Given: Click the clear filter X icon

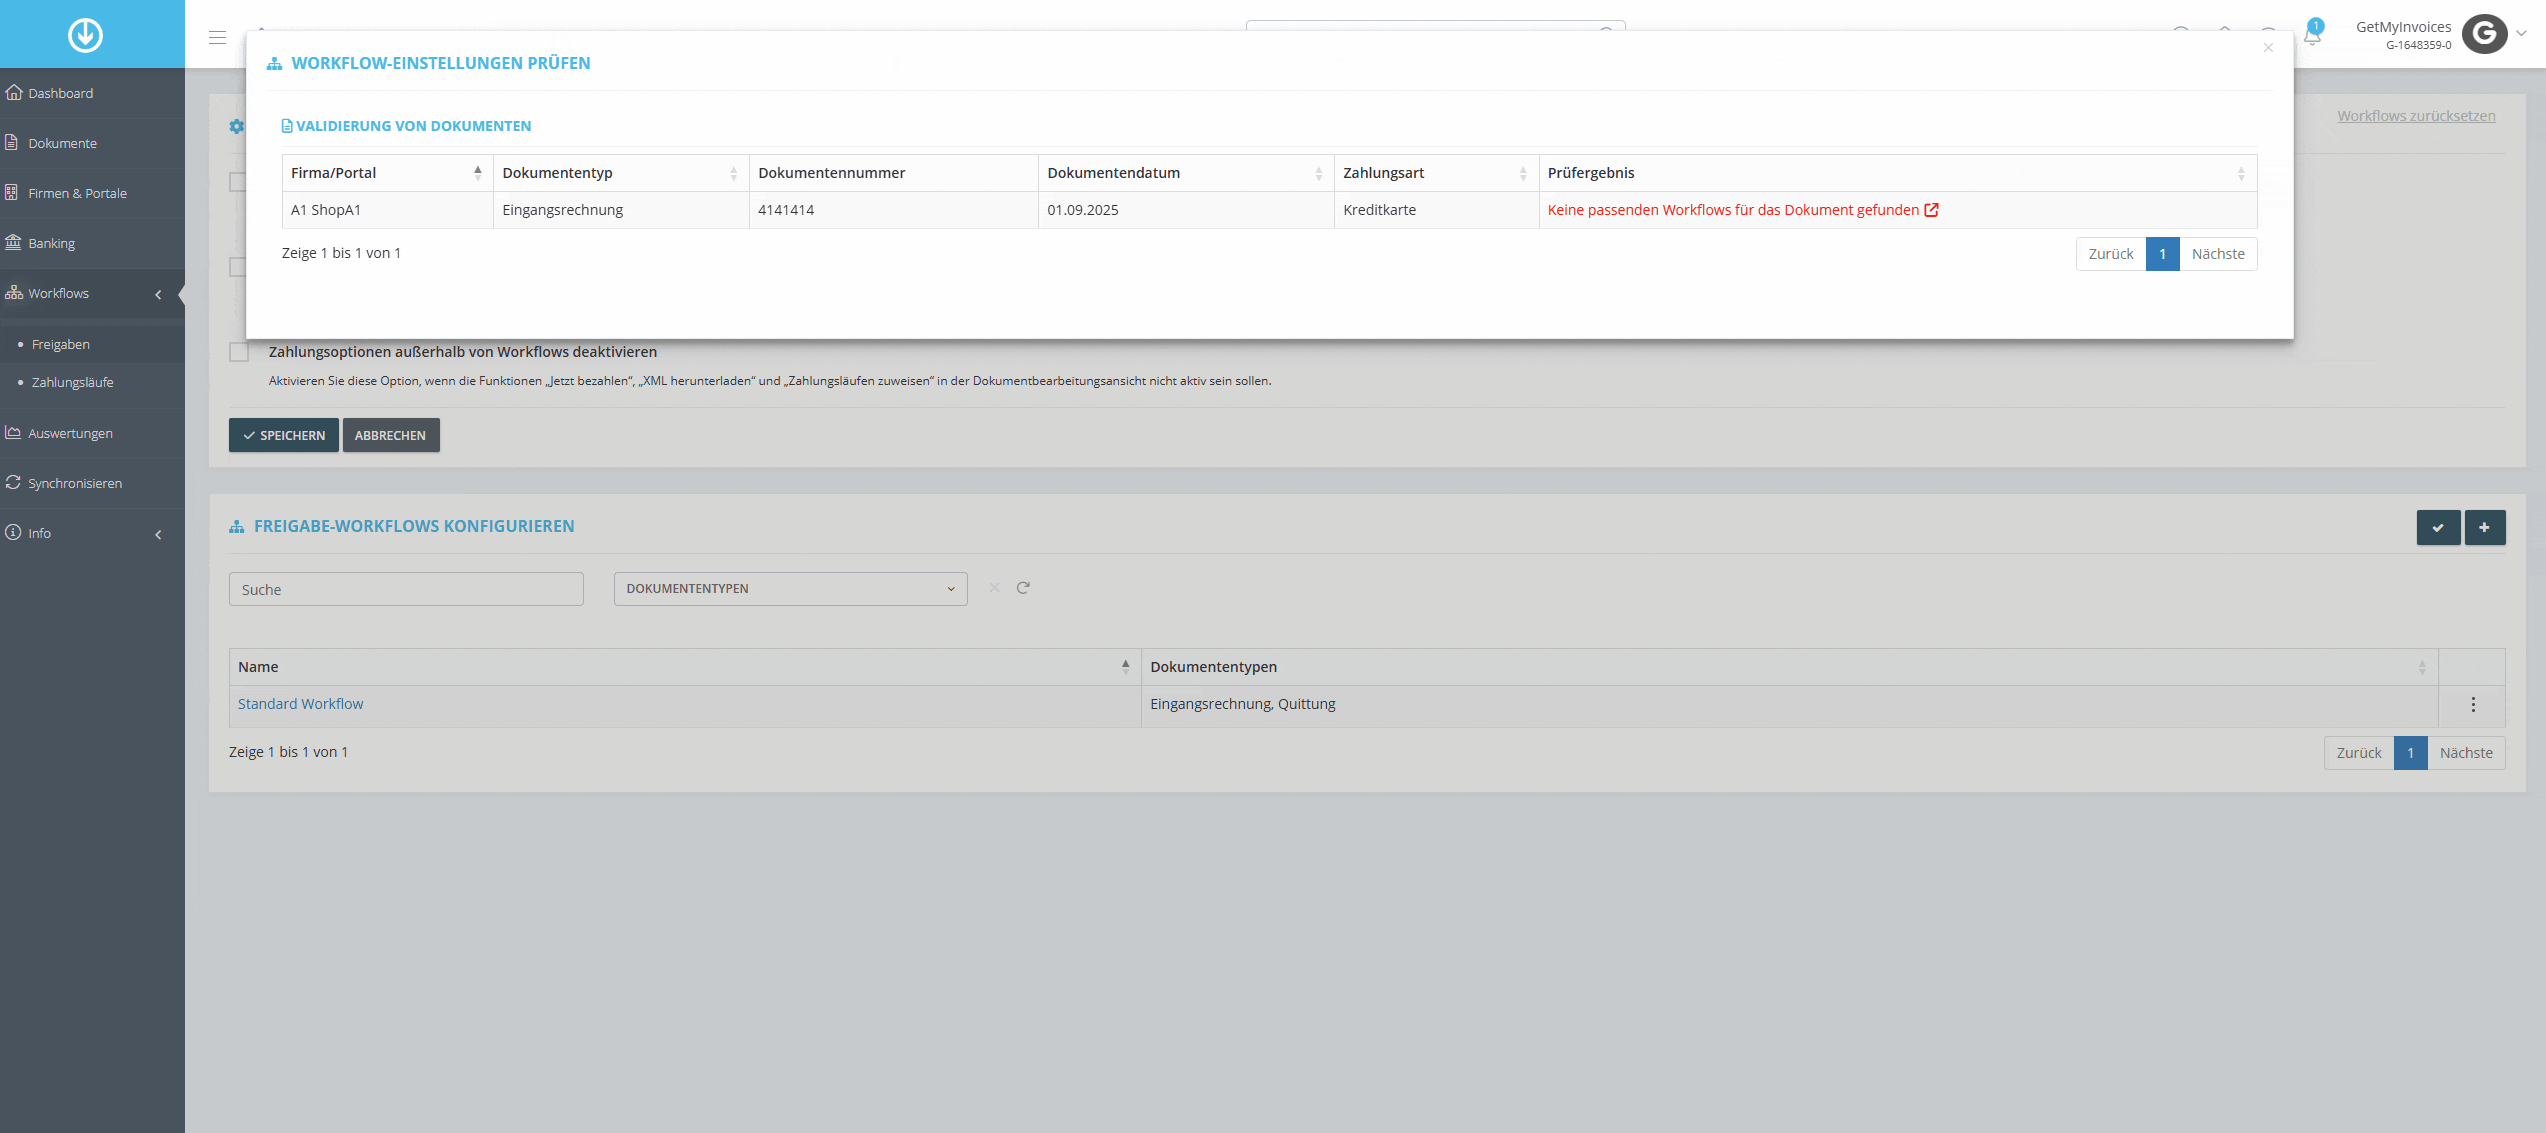Looking at the screenshot, I should coord(994,588).
